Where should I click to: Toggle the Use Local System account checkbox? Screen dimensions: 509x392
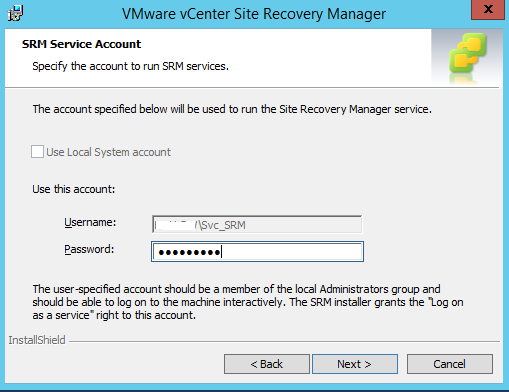point(37,152)
